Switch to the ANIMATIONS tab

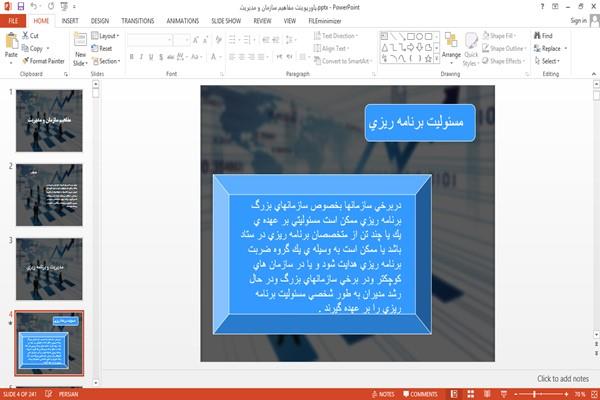(x=183, y=21)
